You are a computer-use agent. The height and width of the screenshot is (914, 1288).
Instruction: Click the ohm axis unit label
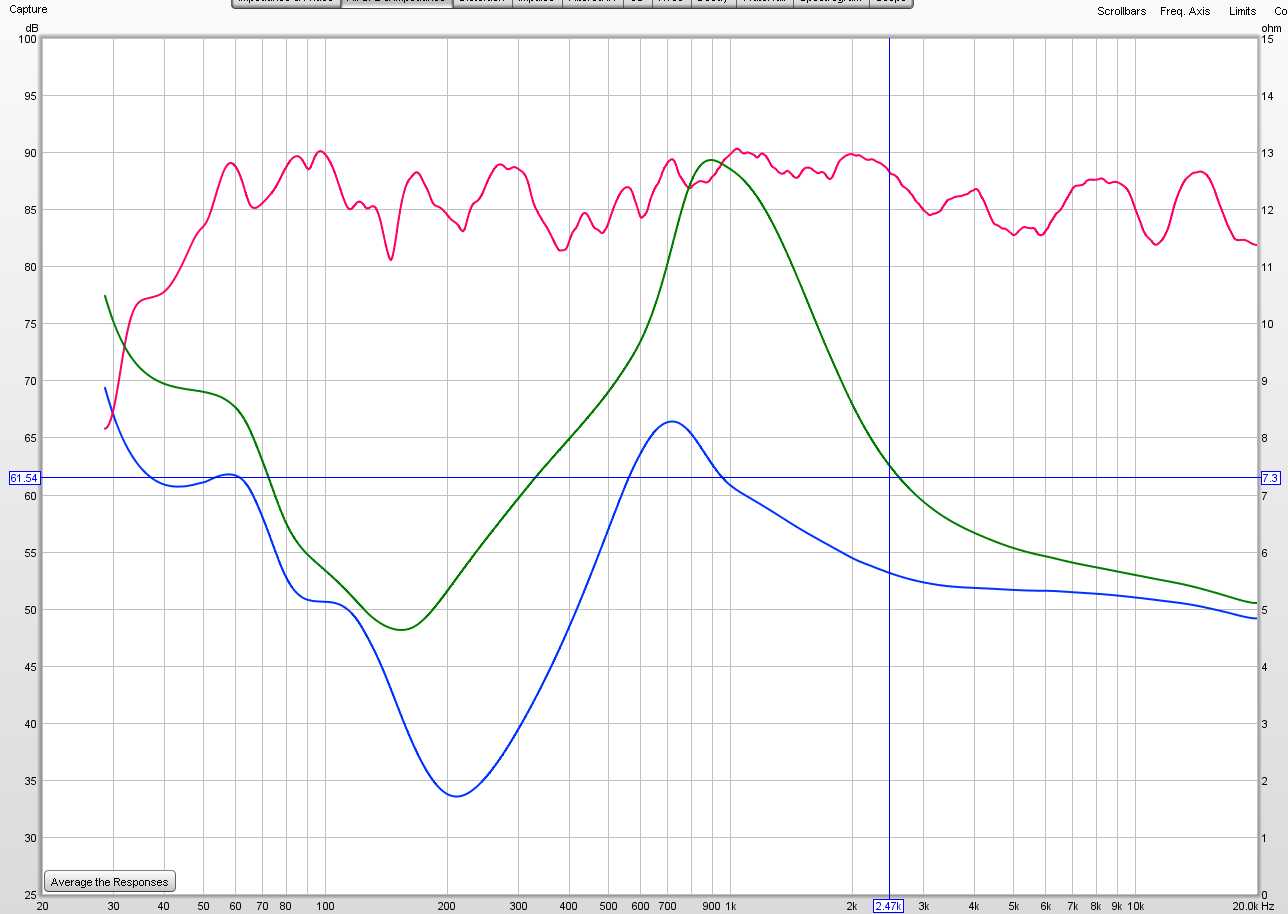[x=1271, y=27]
